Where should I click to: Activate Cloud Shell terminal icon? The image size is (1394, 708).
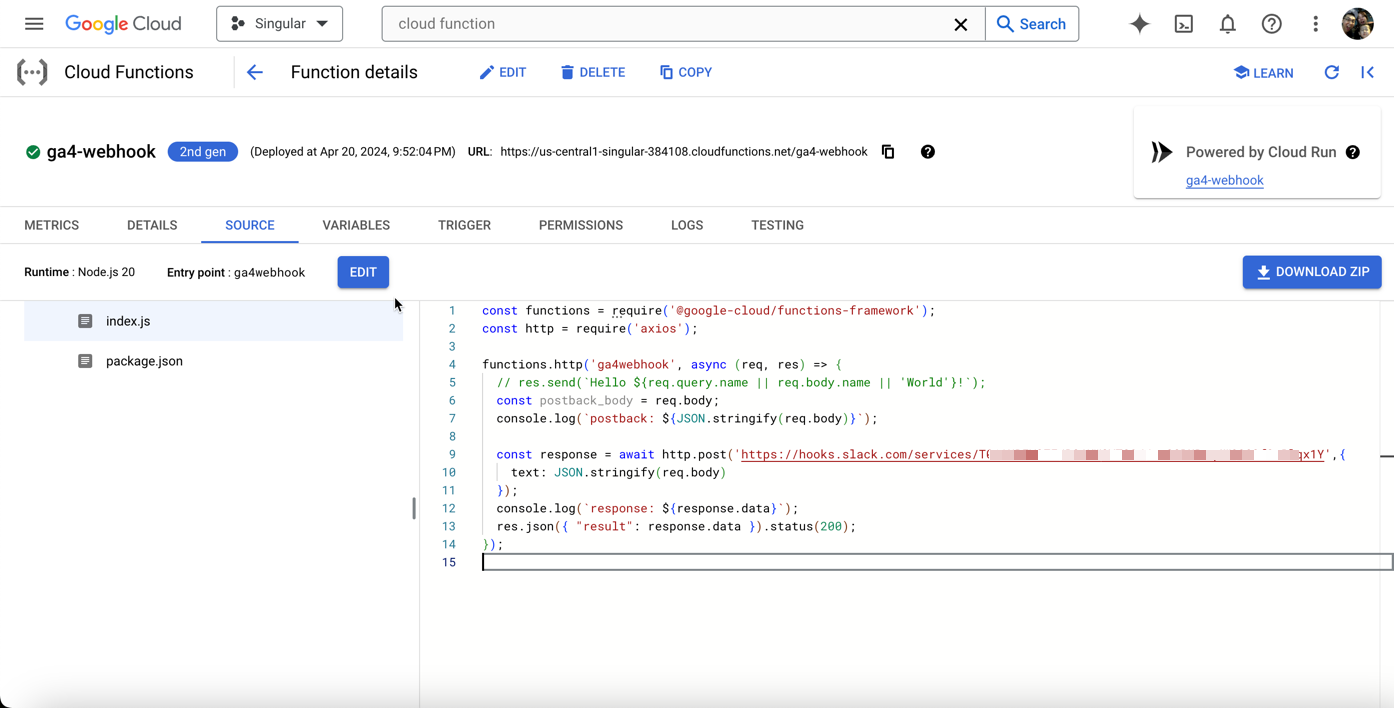point(1184,24)
